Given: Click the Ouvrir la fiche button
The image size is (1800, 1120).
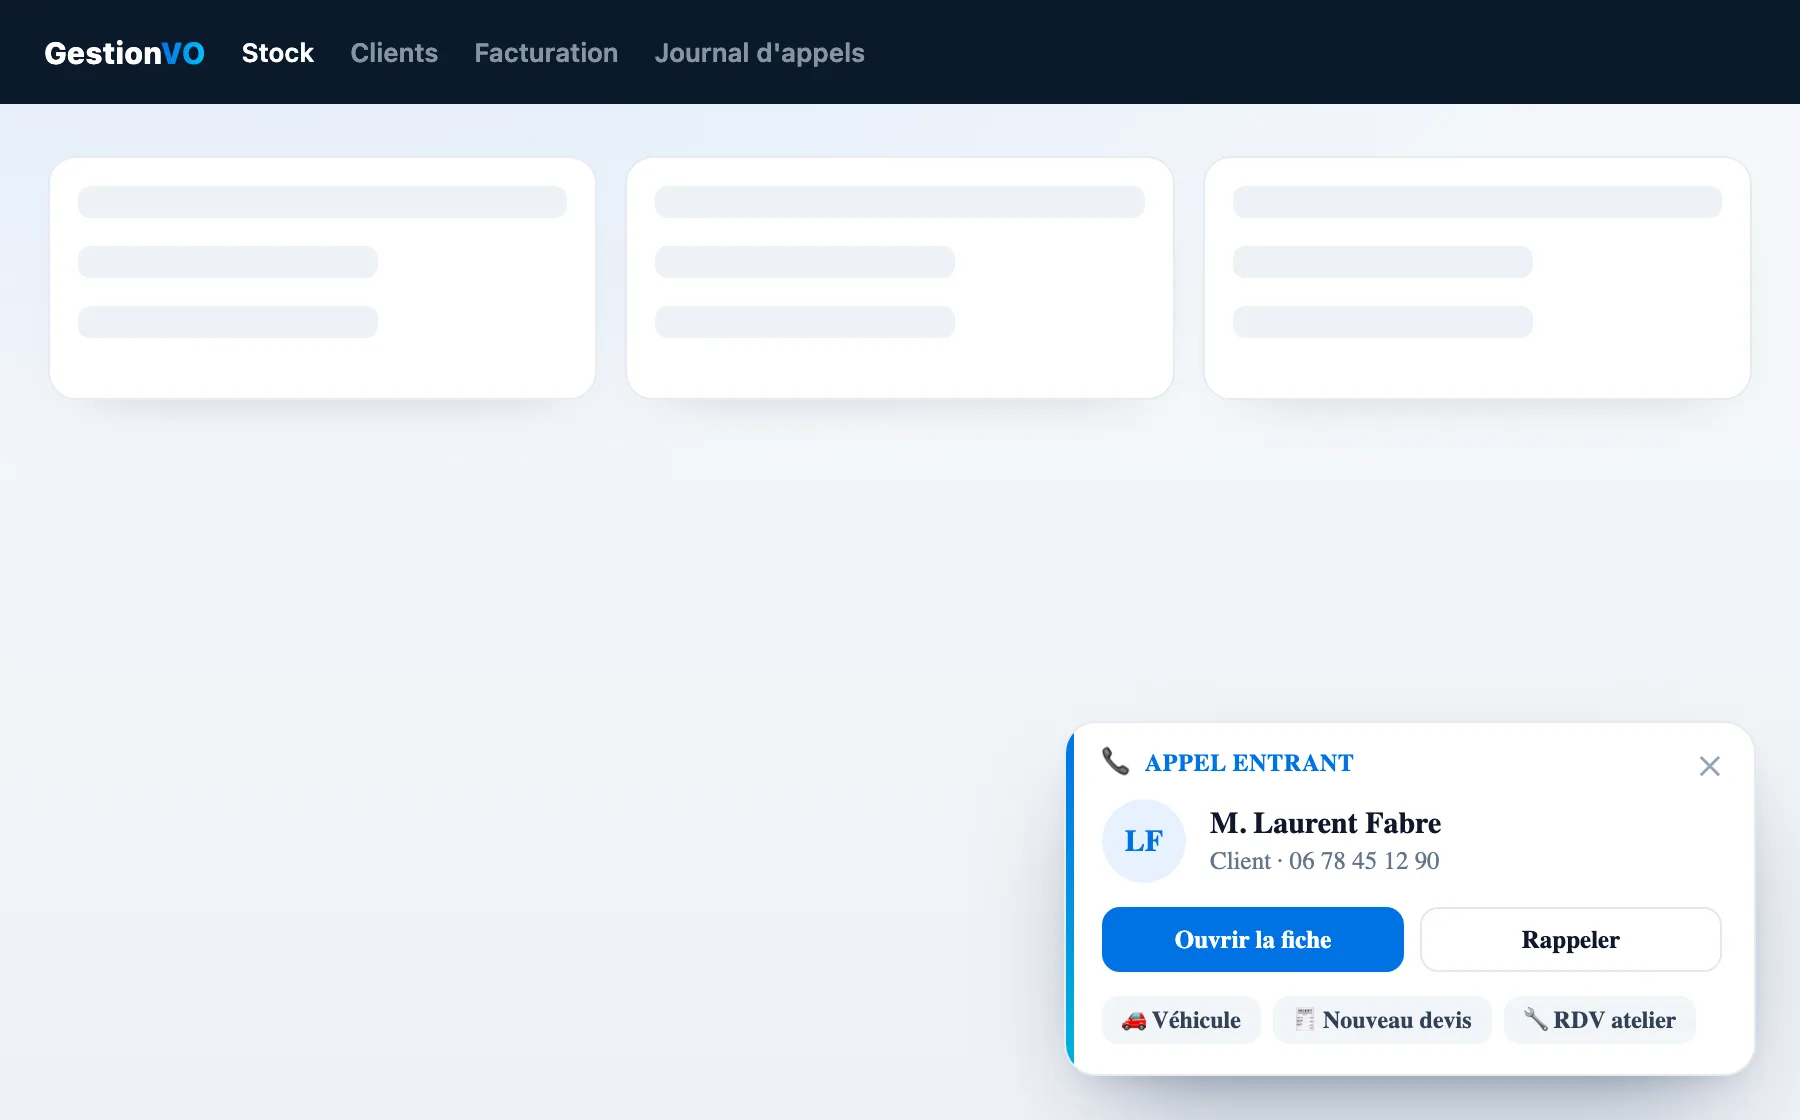Looking at the screenshot, I should pos(1252,939).
